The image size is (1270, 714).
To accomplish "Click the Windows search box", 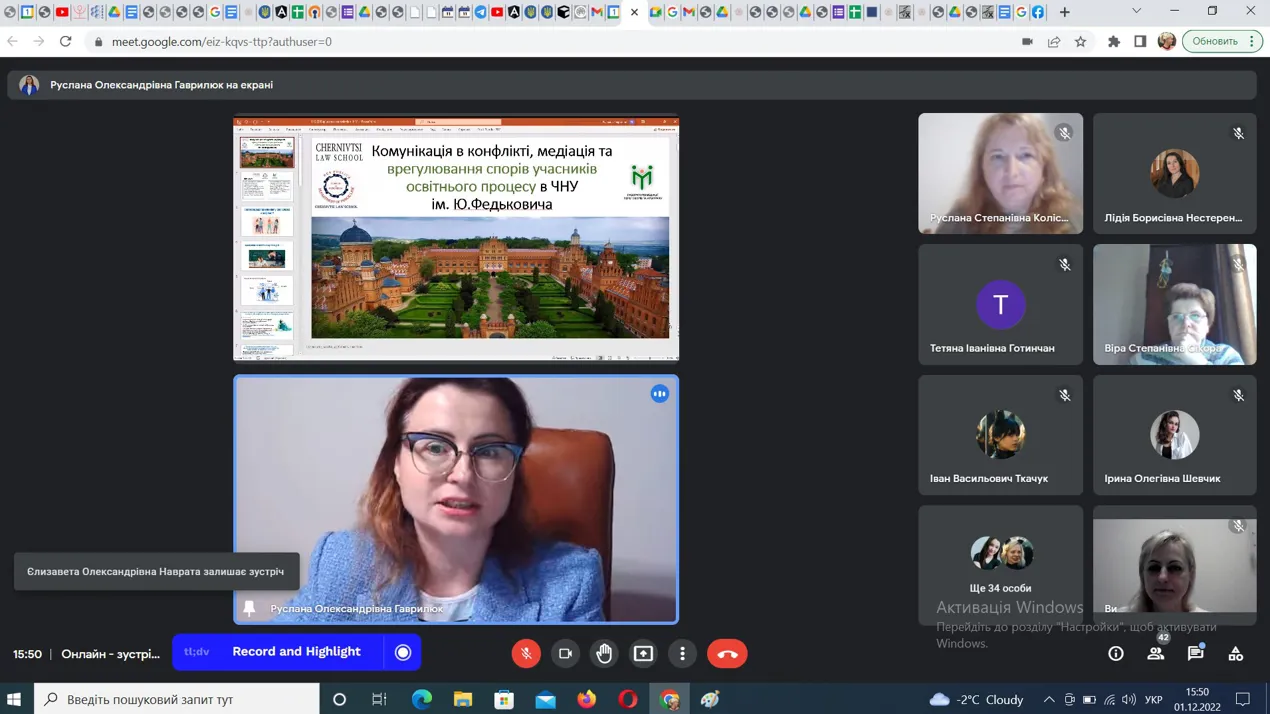I will tap(177, 699).
